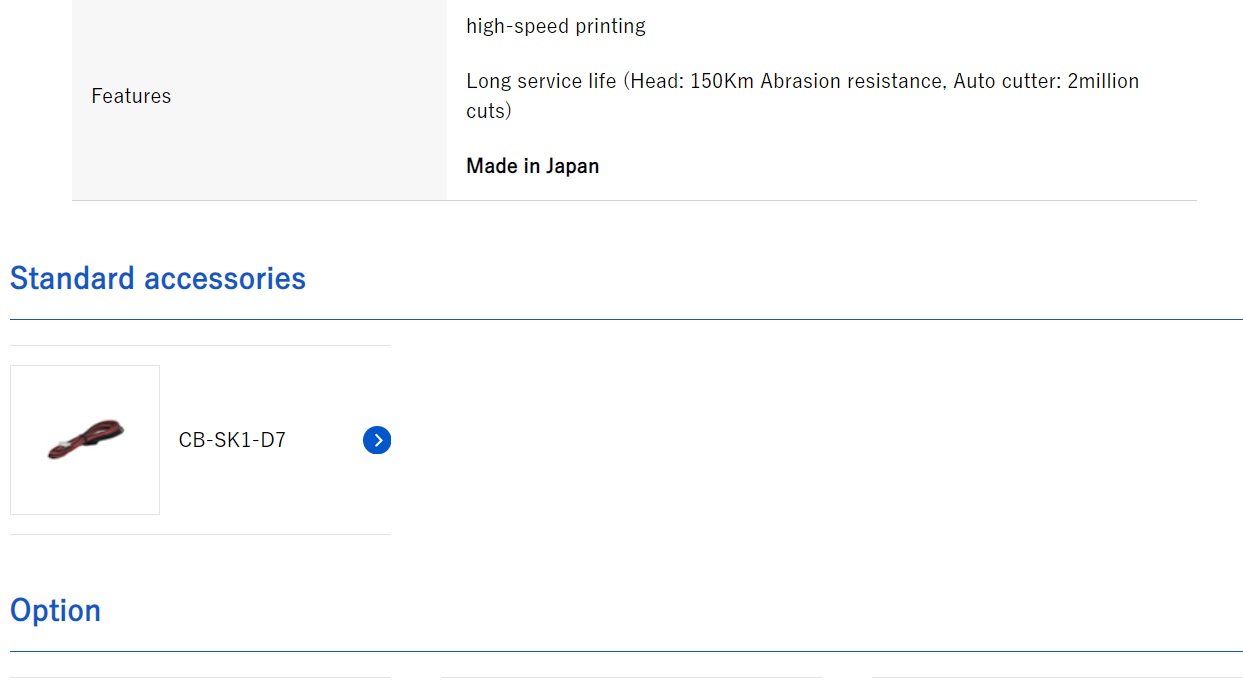This screenshot has width=1243, height=683.
Task: Click the high-speed printing text
Action: (555, 26)
